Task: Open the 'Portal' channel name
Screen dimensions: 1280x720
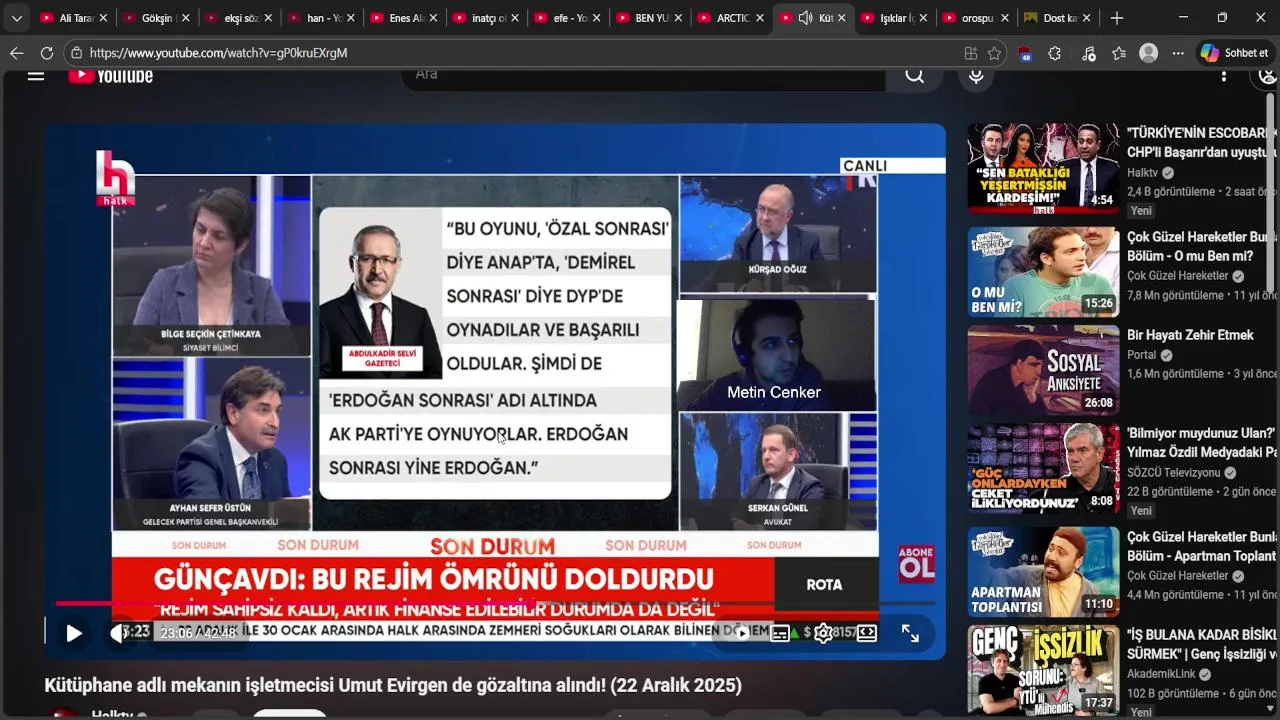Action: [1141, 355]
